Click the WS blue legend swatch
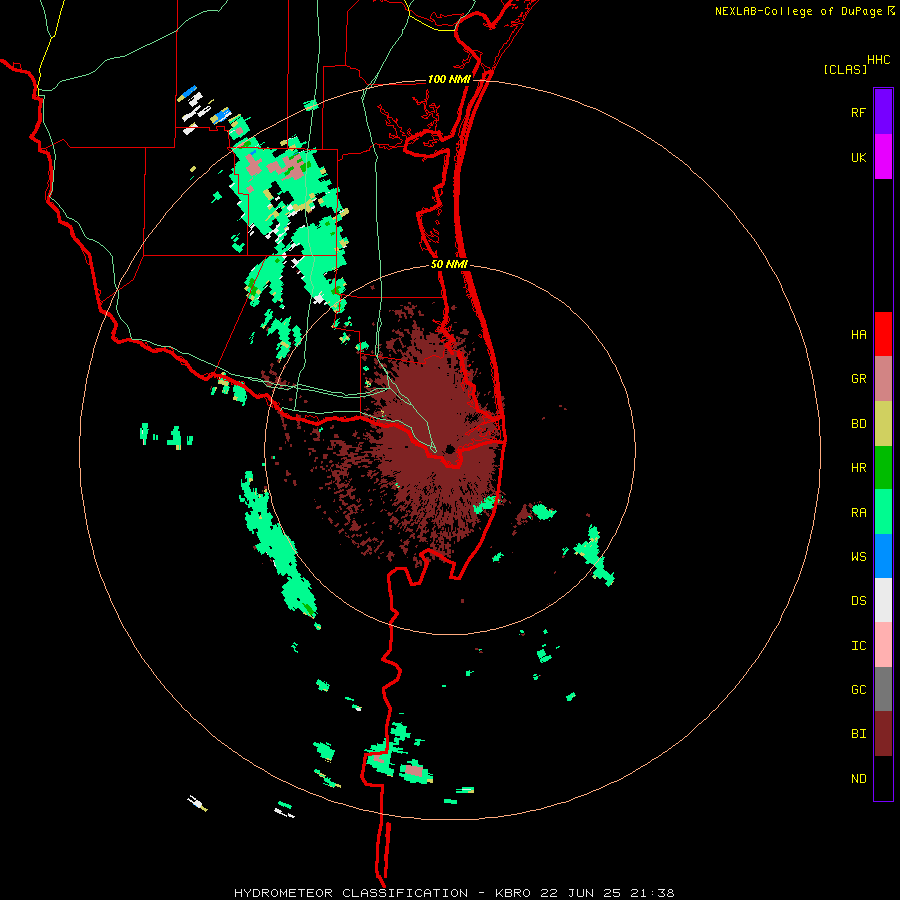 [x=883, y=556]
